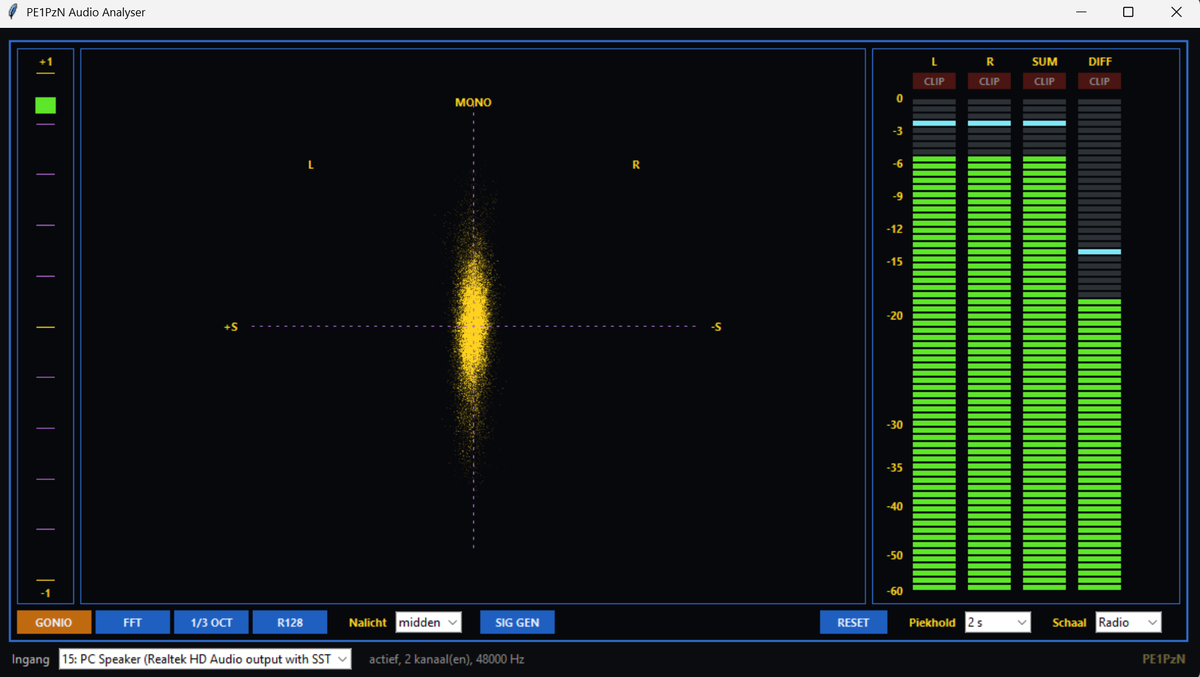This screenshot has width=1200, height=677.
Task: Open the FFT analyser view
Action: point(132,622)
